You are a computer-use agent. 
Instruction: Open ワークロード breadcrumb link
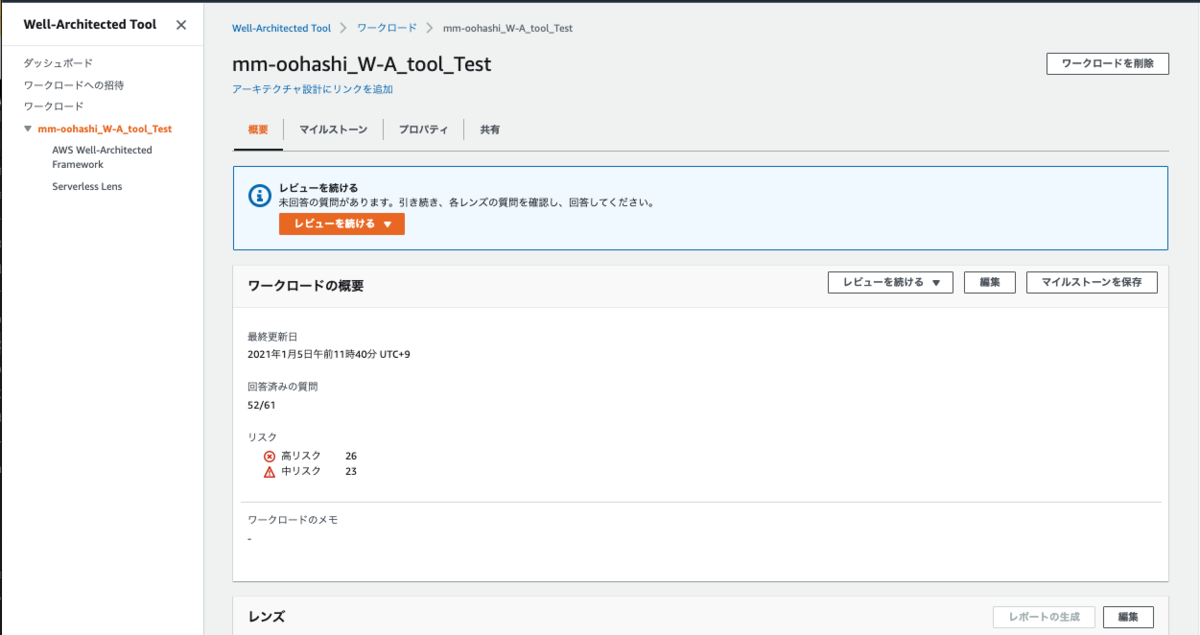click(385, 28)
